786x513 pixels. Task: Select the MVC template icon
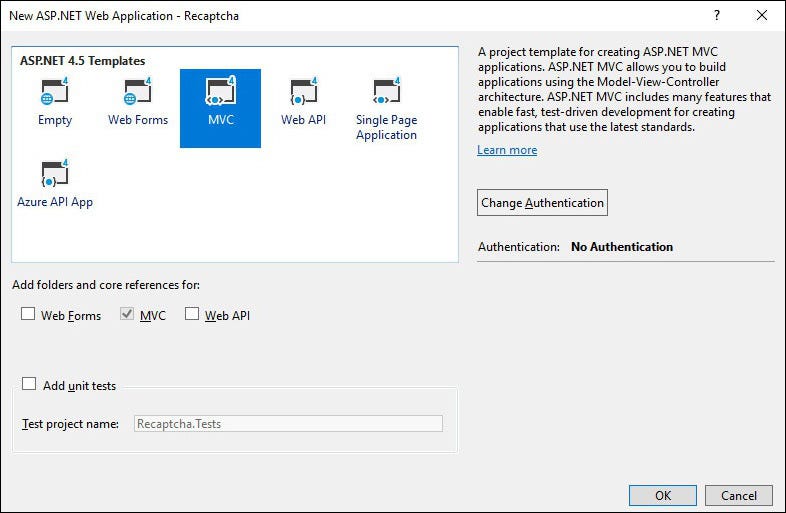pos(221,91)
